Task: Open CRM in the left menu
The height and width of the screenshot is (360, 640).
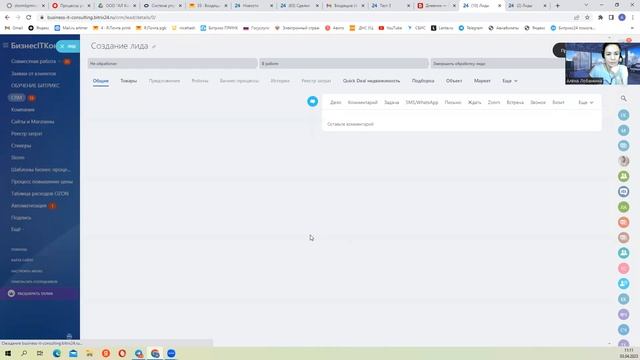Action: click(17, 98)
